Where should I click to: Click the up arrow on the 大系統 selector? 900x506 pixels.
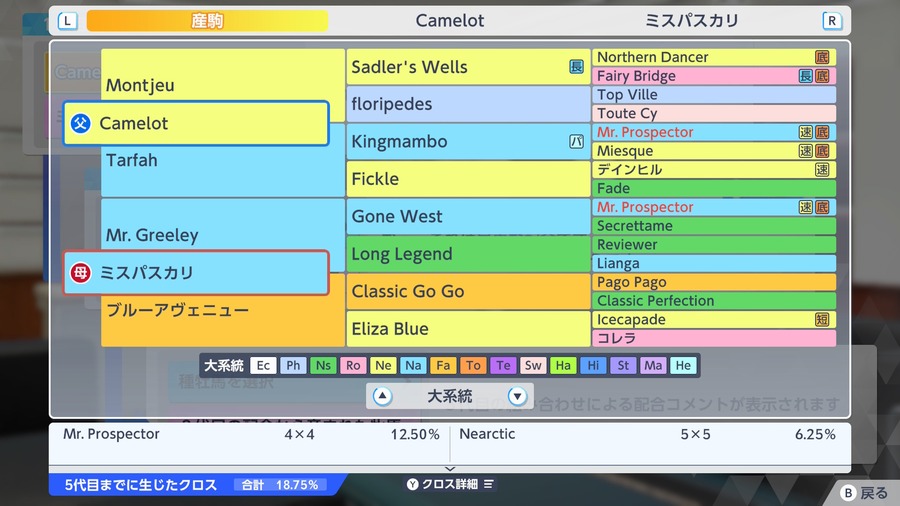382,396
